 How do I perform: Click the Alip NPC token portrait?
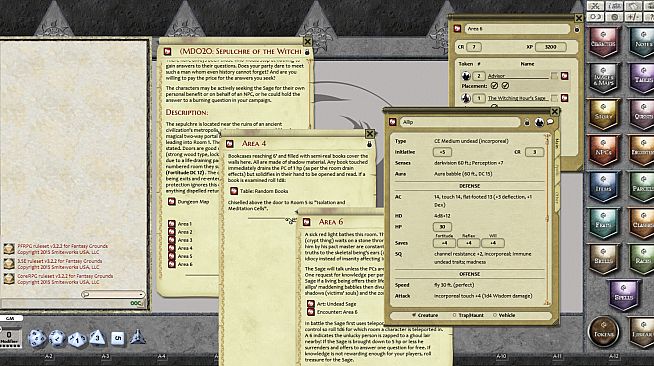pos(539,122)
